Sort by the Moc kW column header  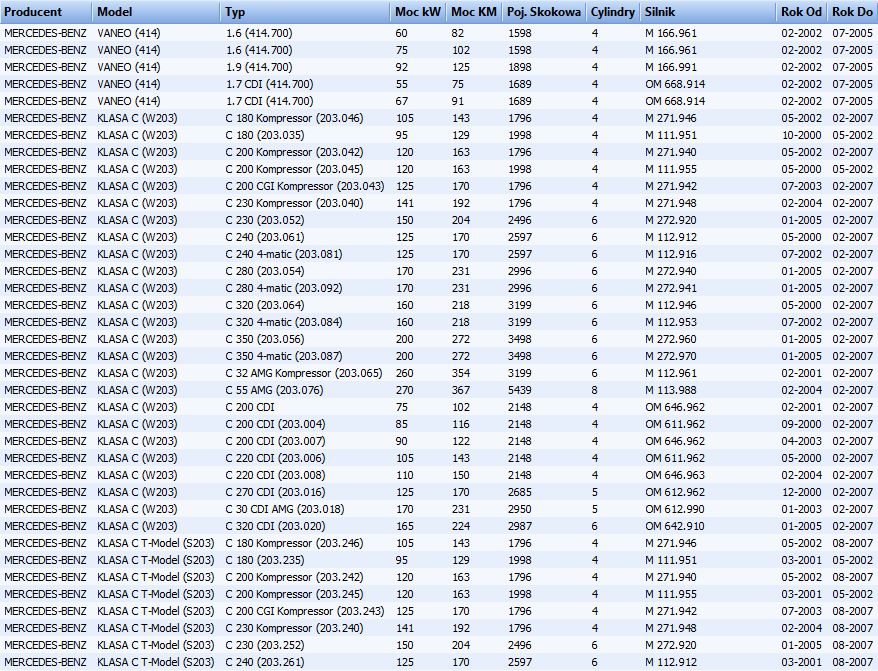point(418,12)
